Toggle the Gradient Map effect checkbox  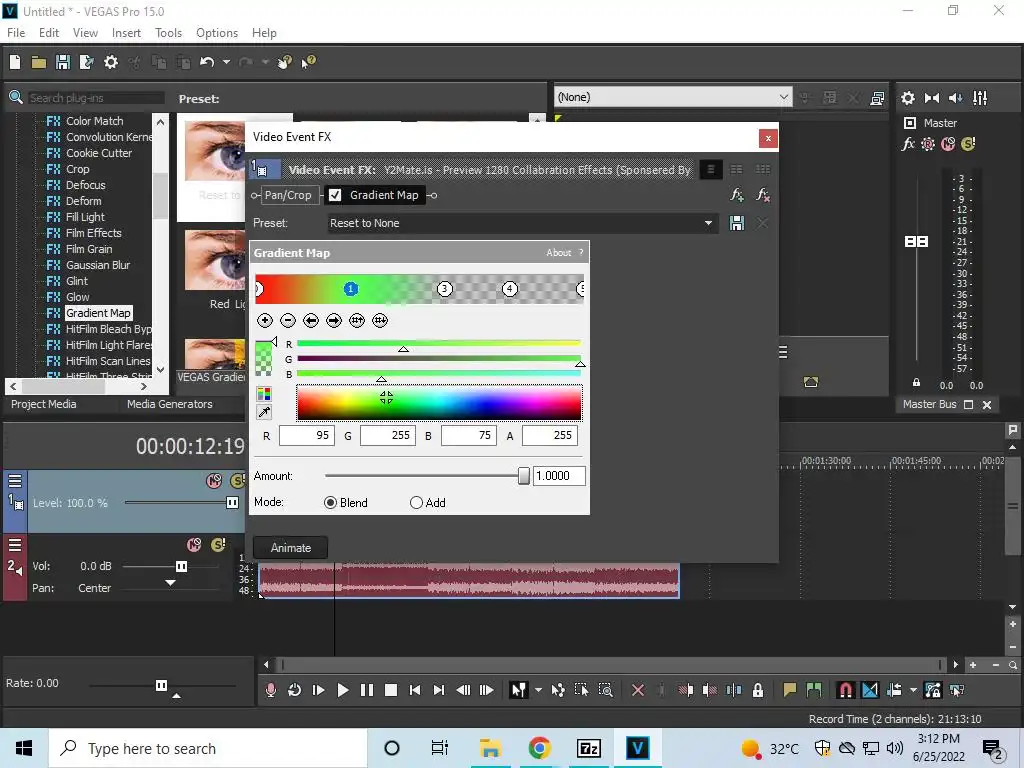[x=335, y=195]
